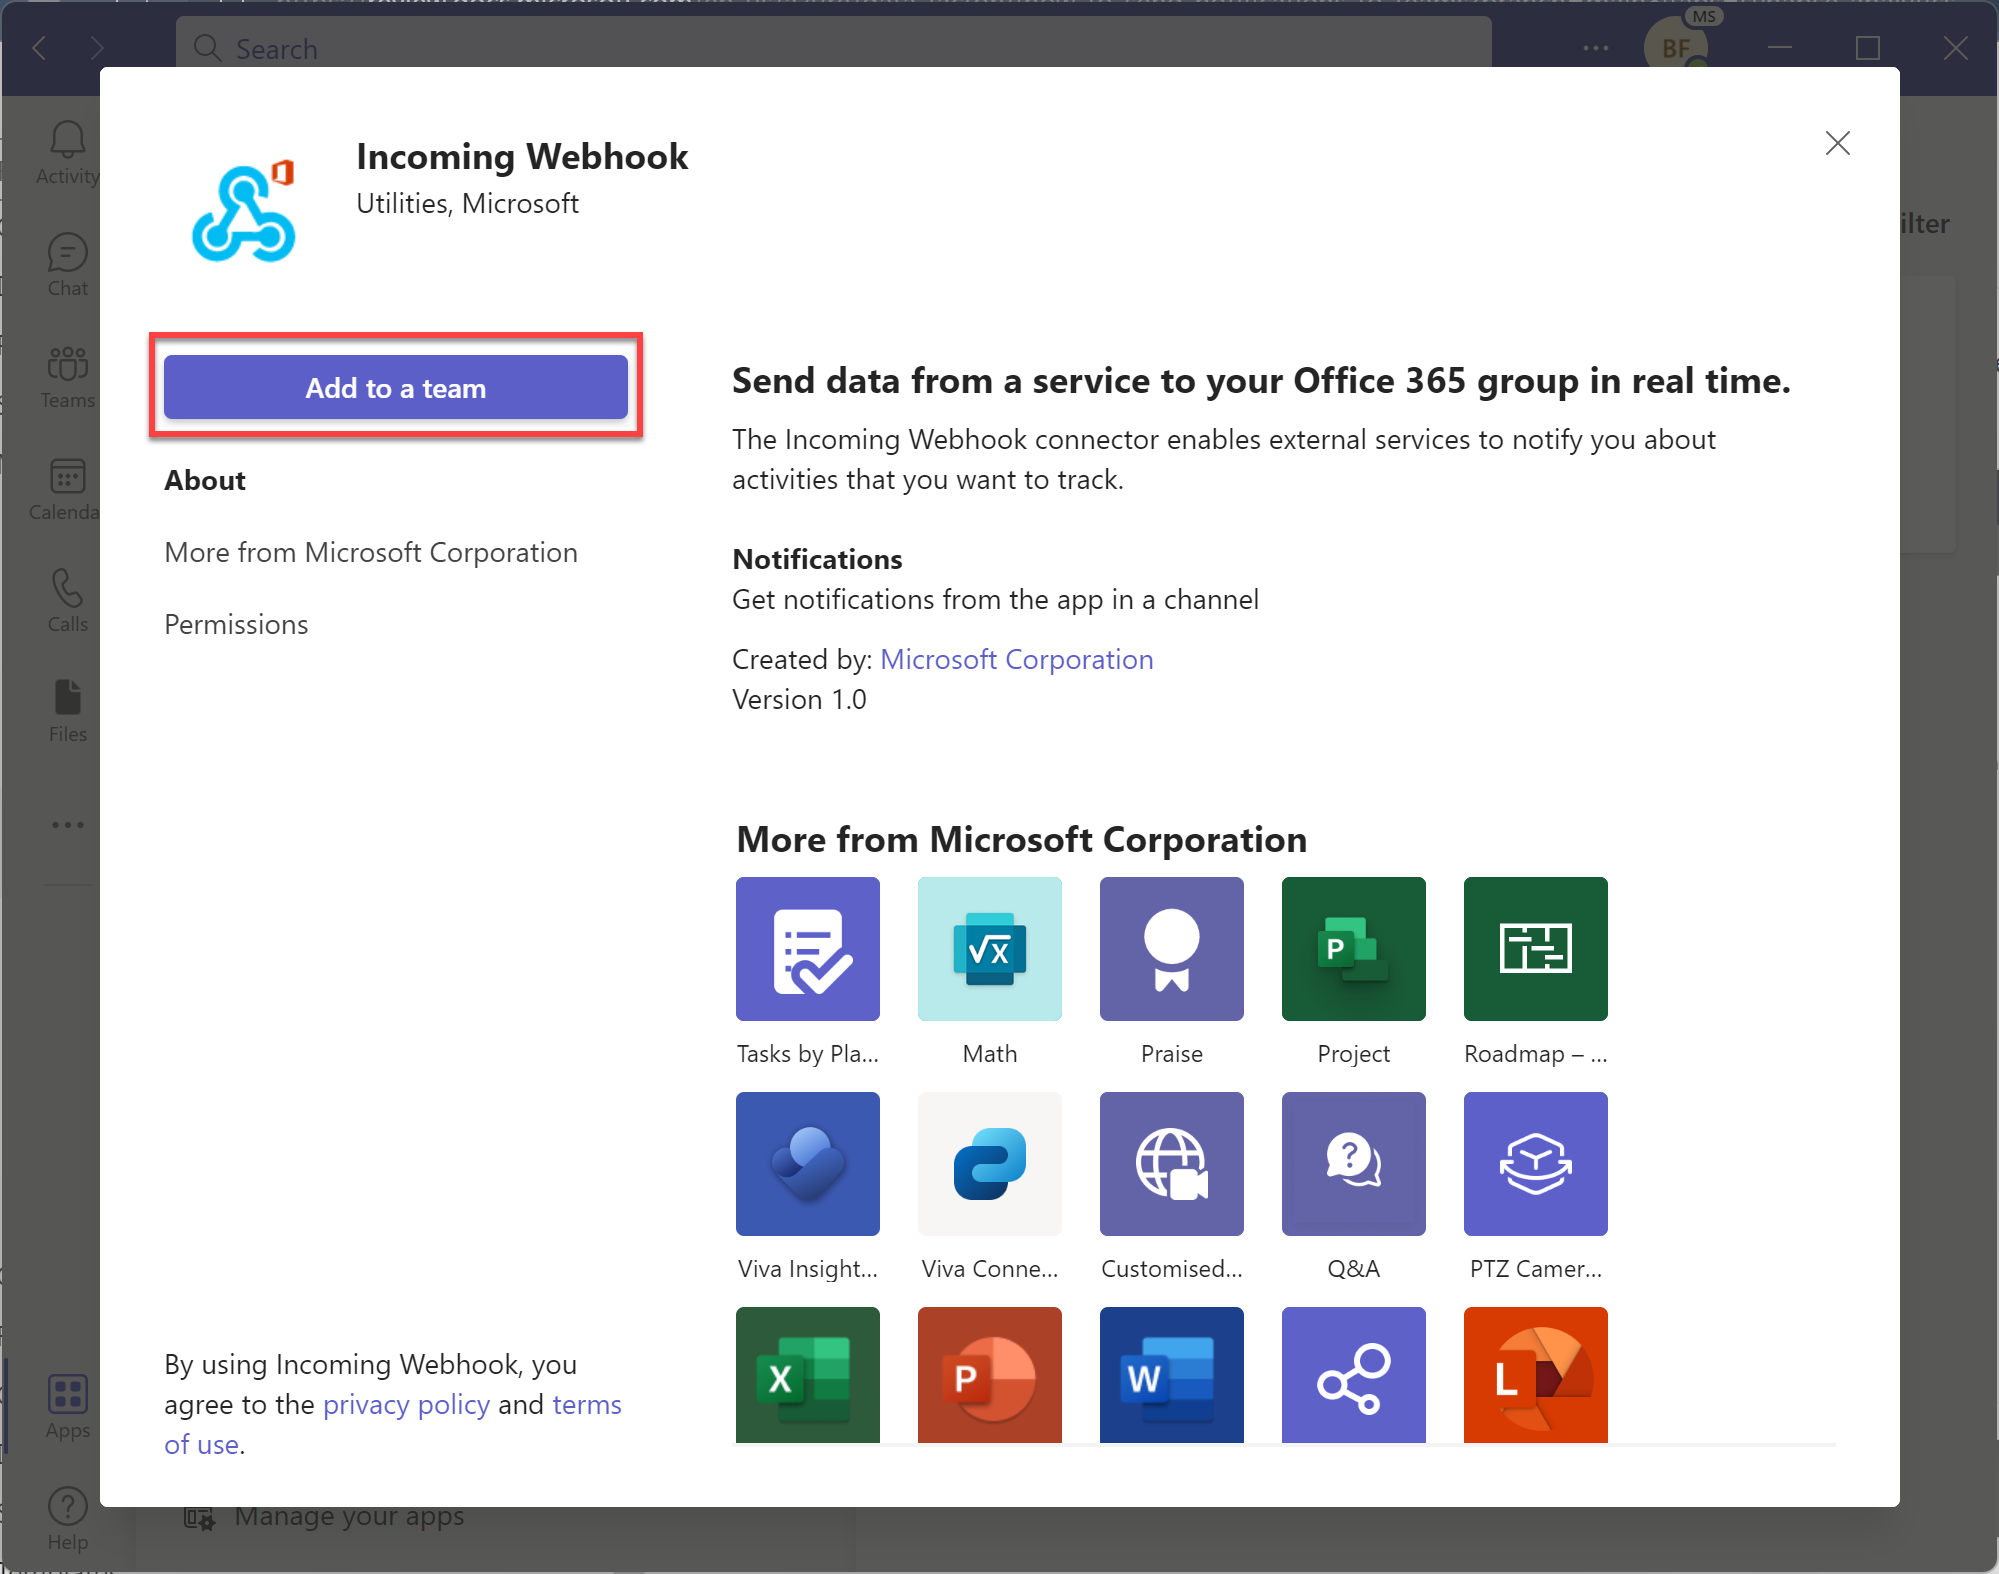This screenshot has width=1999, height=1574.
Task: Click the More from Microsoft Corporation link
Action: [x=370, y=550]
